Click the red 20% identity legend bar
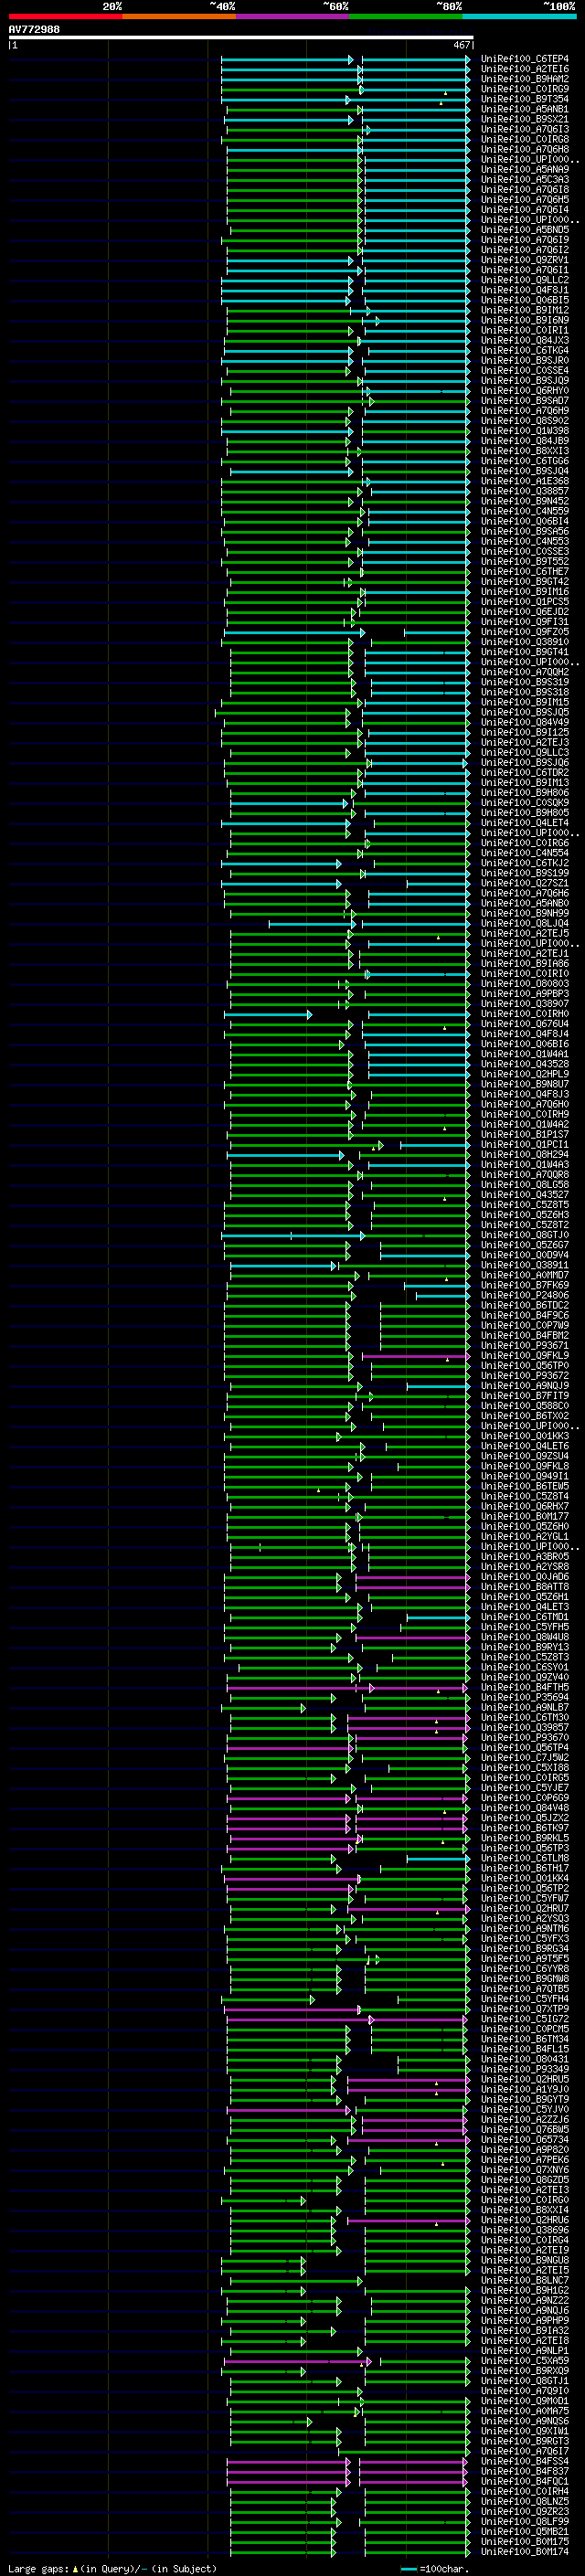Image resolution: width=585 pixels, height=2576 pixels. tap(65, 16)
